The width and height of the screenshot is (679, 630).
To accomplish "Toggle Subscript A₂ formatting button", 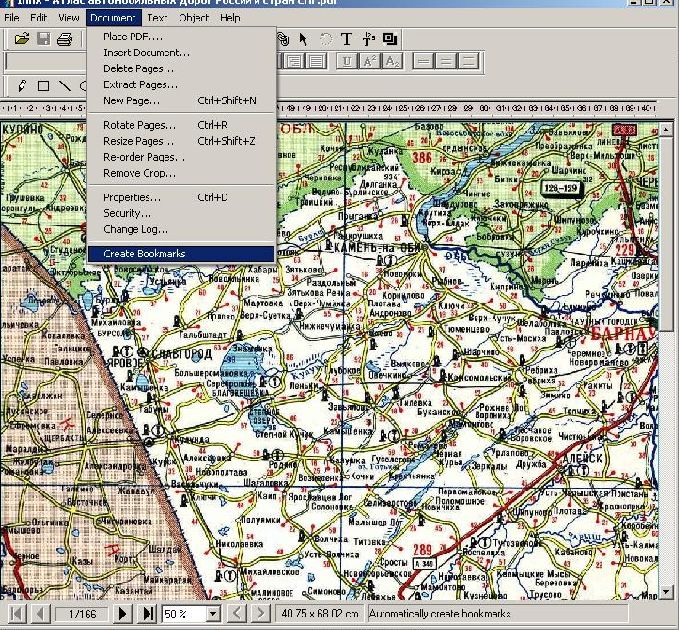I will click(391, 61).
